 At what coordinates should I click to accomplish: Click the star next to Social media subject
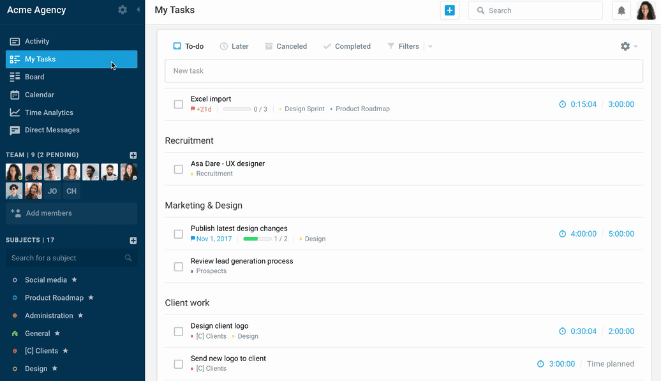tap(74, 279)
